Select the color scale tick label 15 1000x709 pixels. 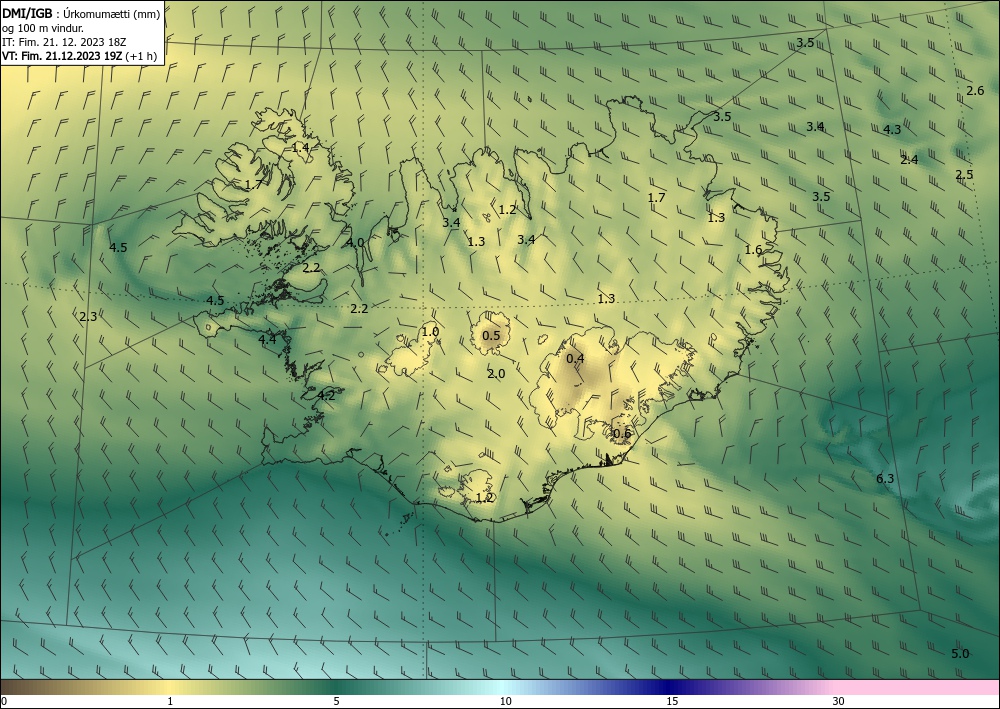tap(672, 701)
